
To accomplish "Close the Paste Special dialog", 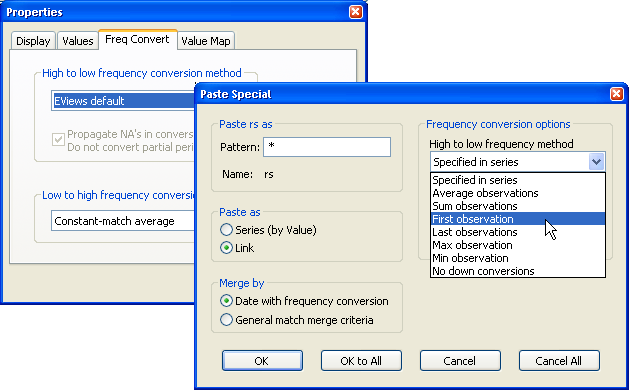I will (x=616, y=94).
